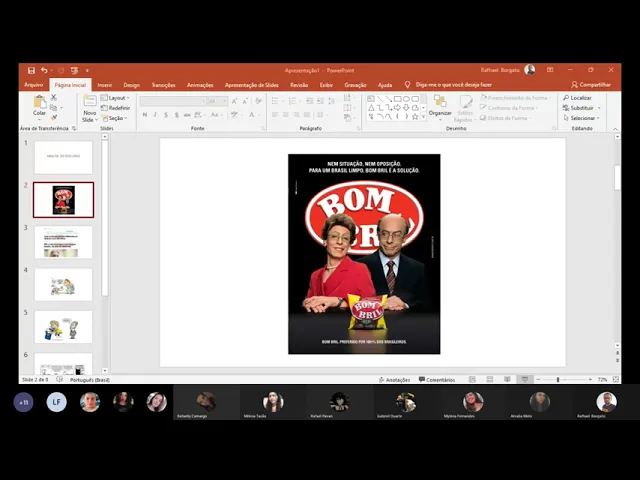
Task: Click accessibility check icon in status bar
Action: [60, 380]
